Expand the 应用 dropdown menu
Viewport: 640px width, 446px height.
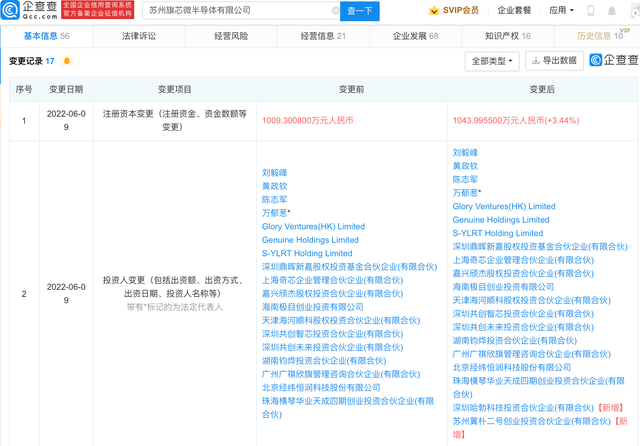pos(561,10)
